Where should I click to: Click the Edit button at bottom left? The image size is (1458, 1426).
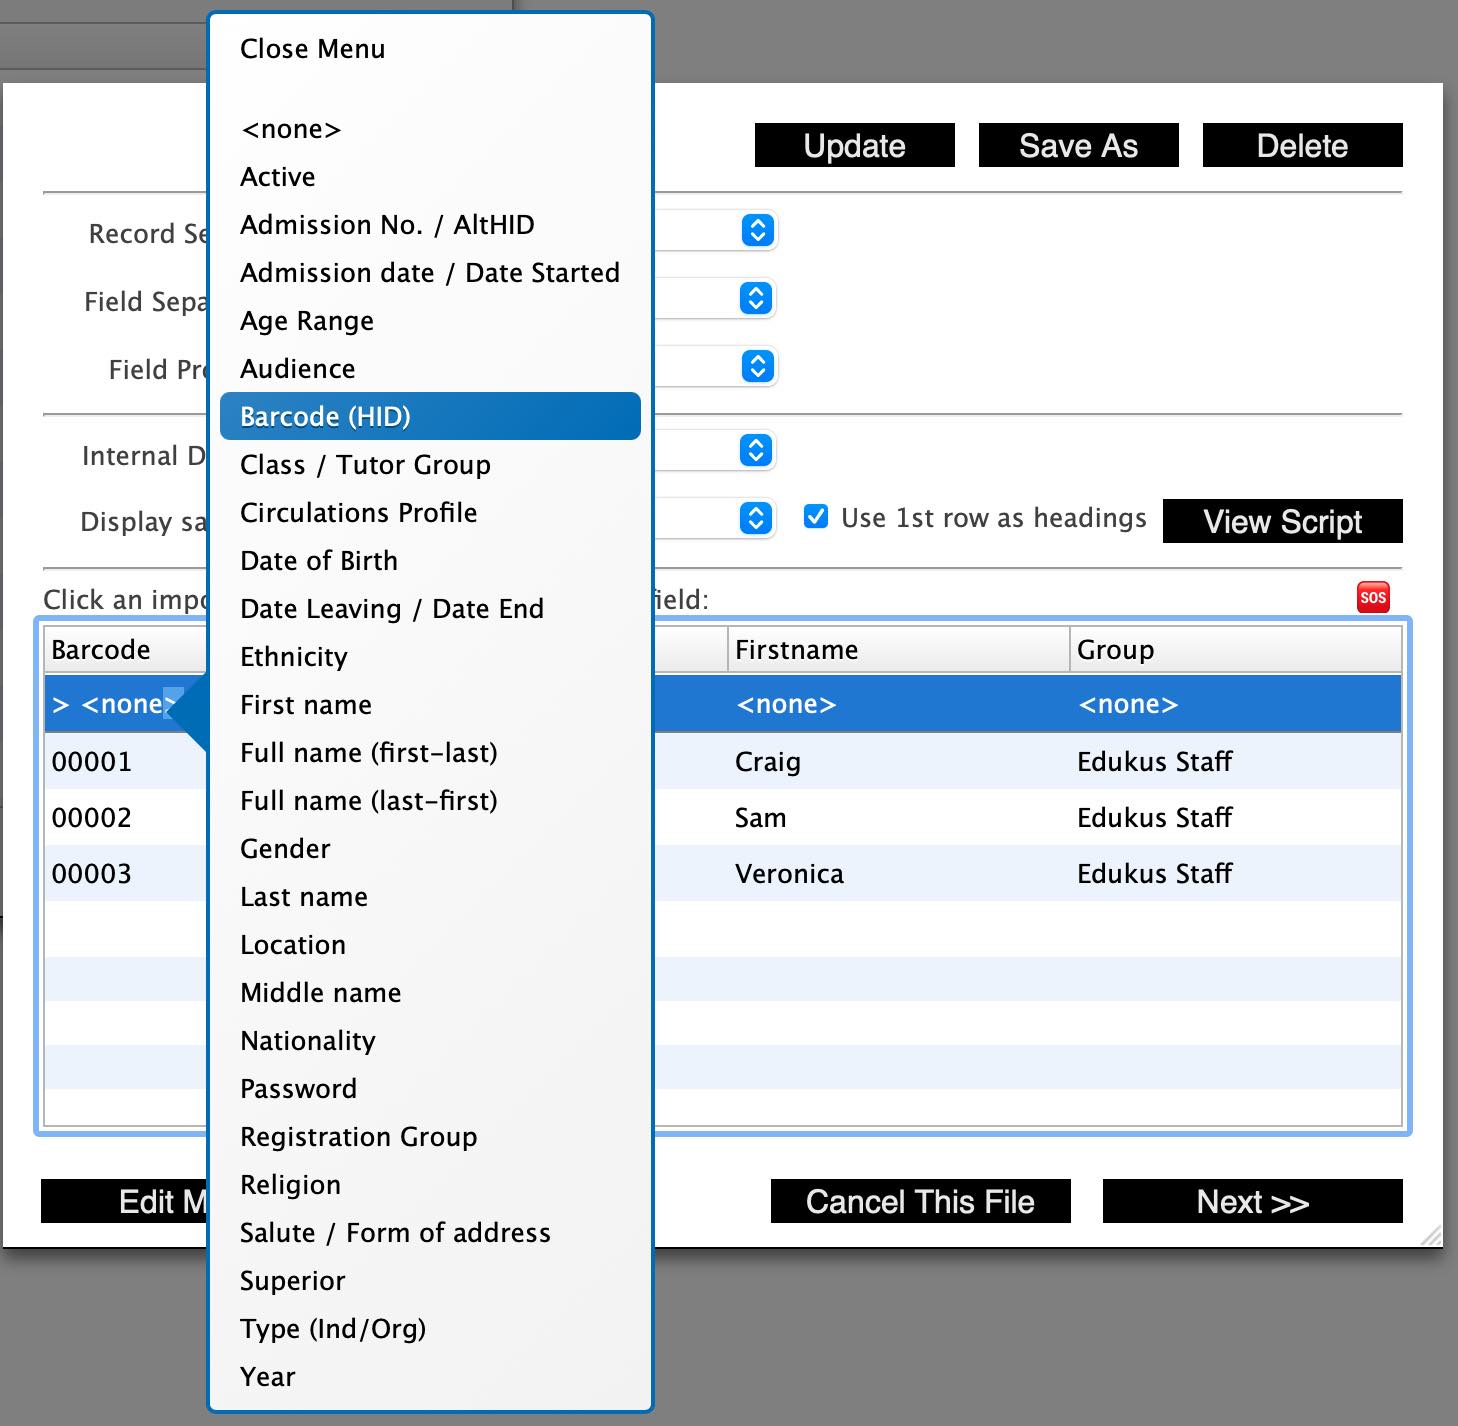point(124,1201)
